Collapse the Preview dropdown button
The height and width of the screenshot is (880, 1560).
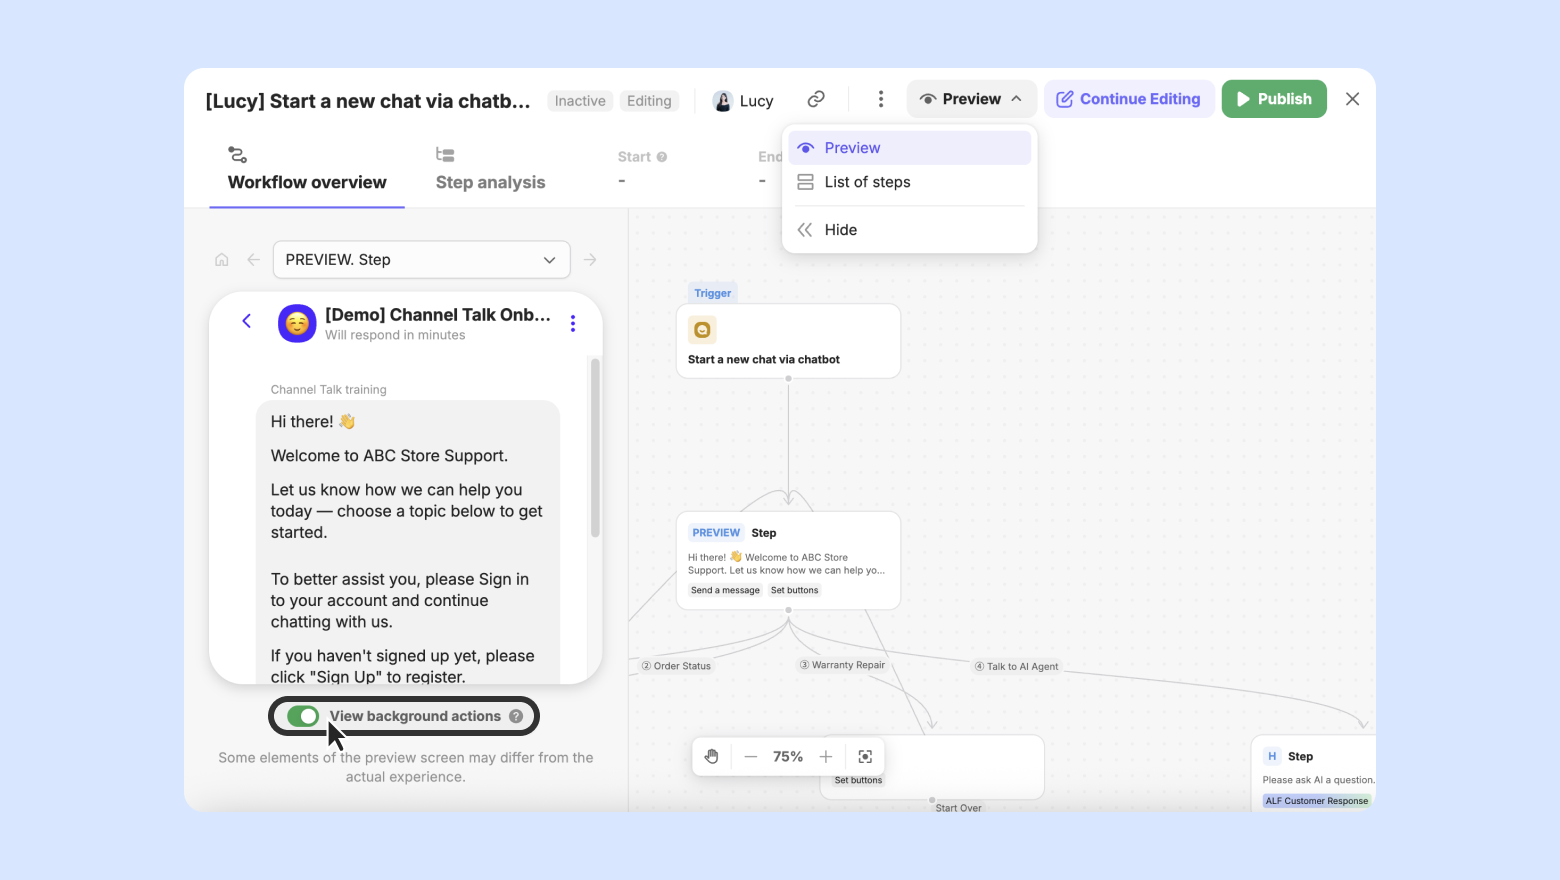pos(970,99)
